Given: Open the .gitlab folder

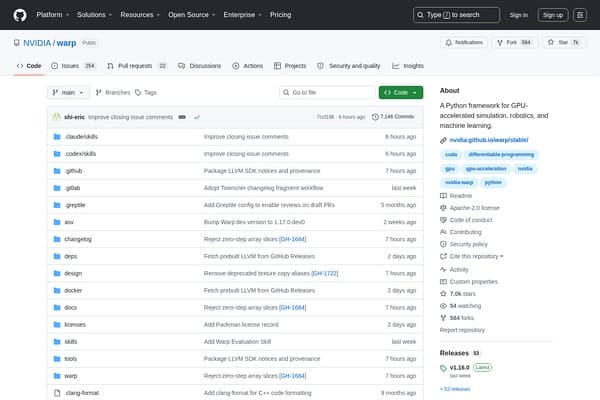Looking at the screenshot, I should [x=72, y=188].
